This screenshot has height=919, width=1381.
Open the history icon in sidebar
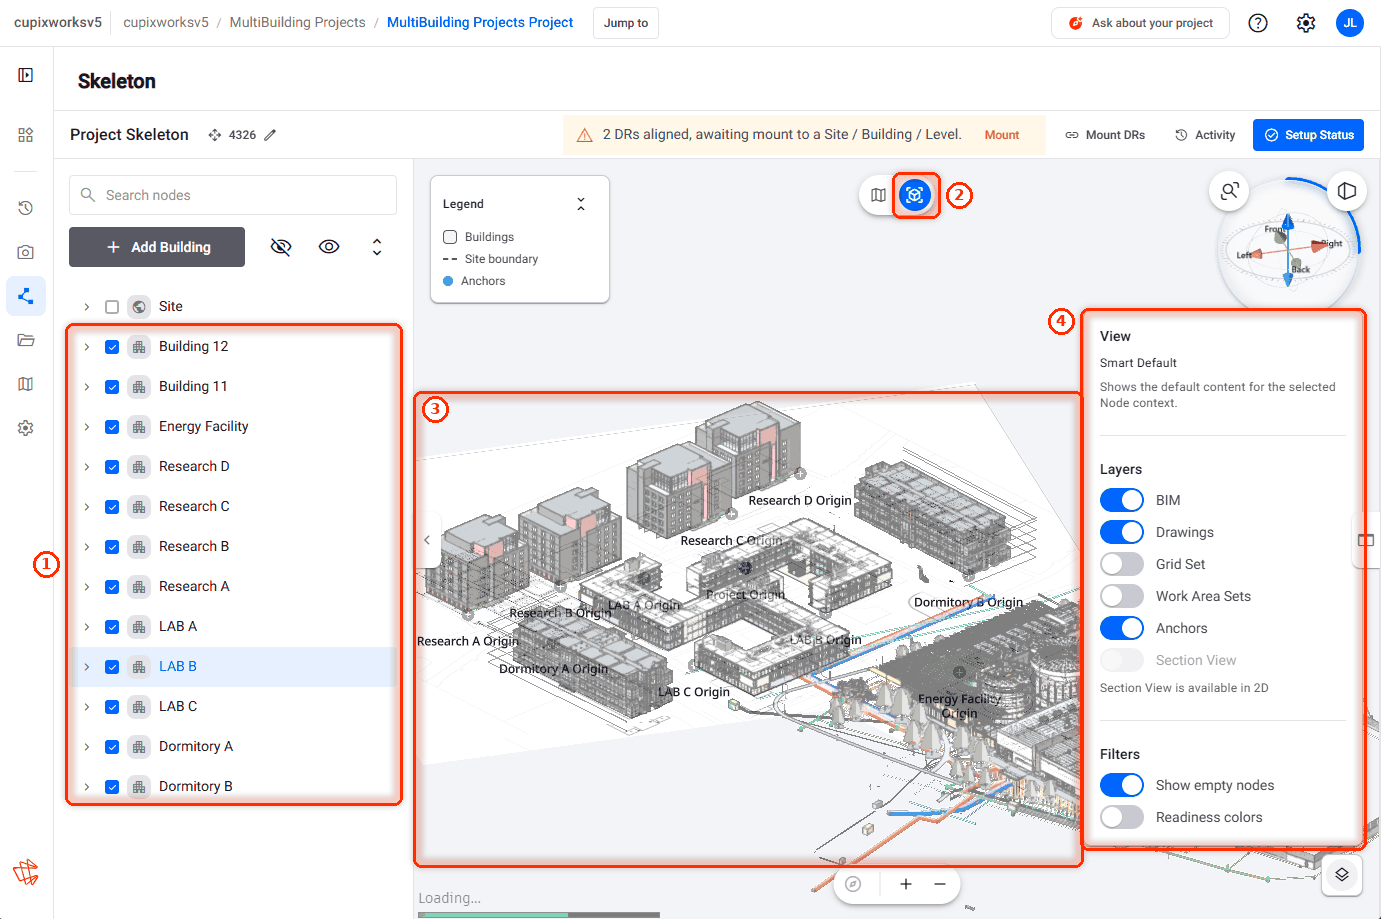coord(26,208)
